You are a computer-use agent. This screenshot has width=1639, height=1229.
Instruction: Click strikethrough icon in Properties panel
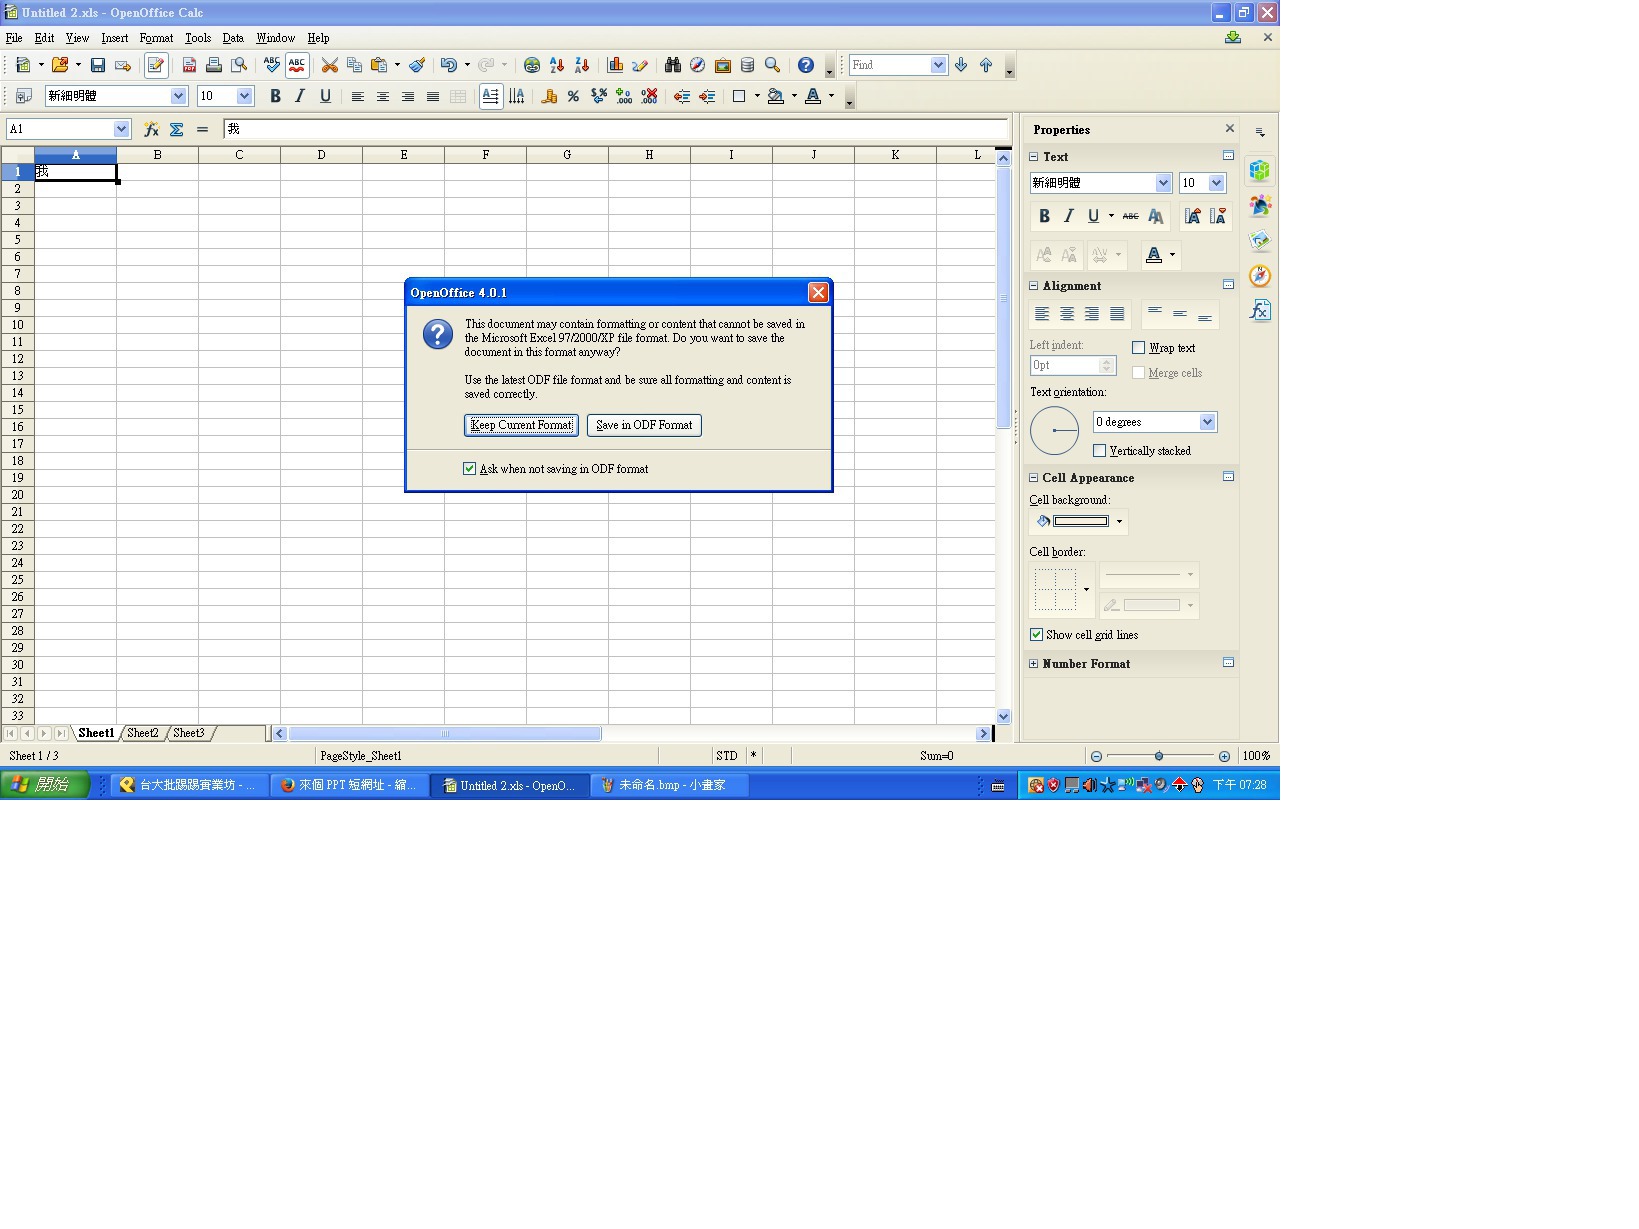pyautogui.click(x=1130, y=216)
